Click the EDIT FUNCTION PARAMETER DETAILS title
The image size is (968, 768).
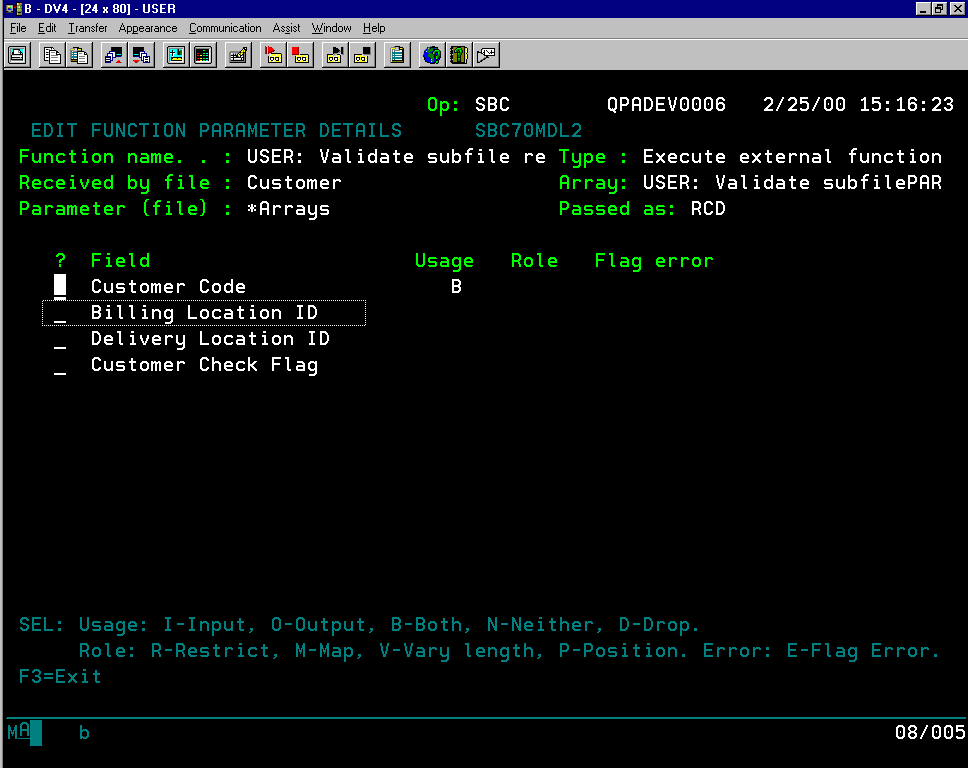click(x=216, y=131)
